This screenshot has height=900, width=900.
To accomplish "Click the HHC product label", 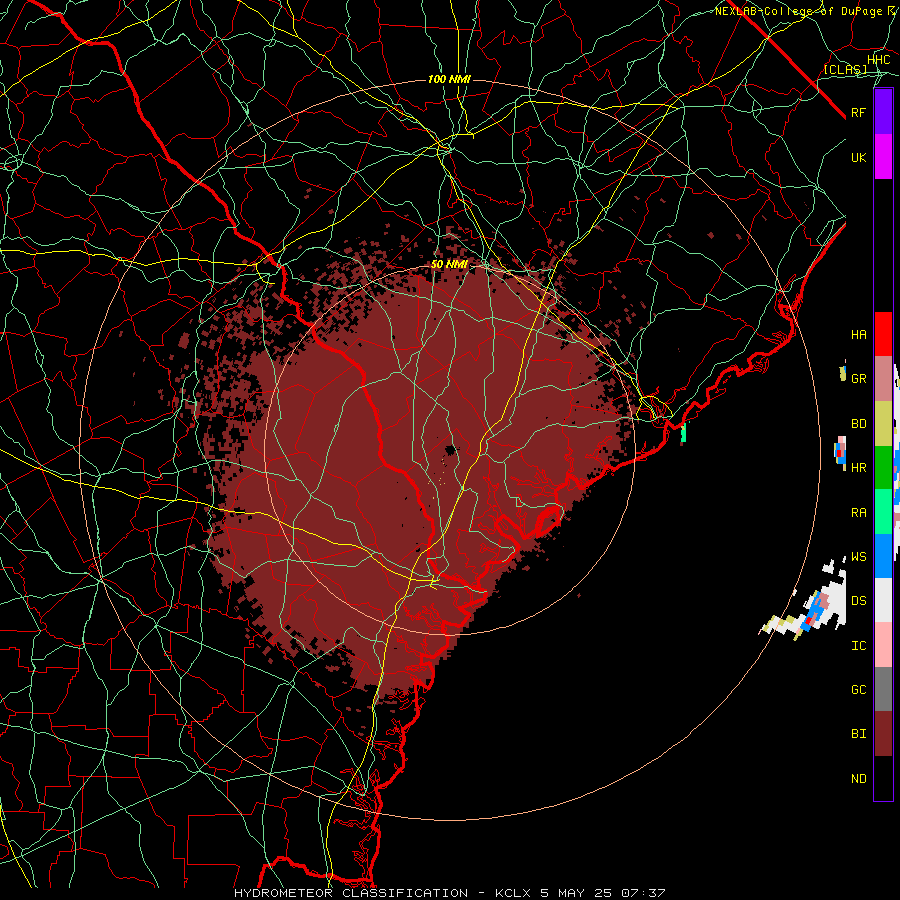I will (879, 60).
